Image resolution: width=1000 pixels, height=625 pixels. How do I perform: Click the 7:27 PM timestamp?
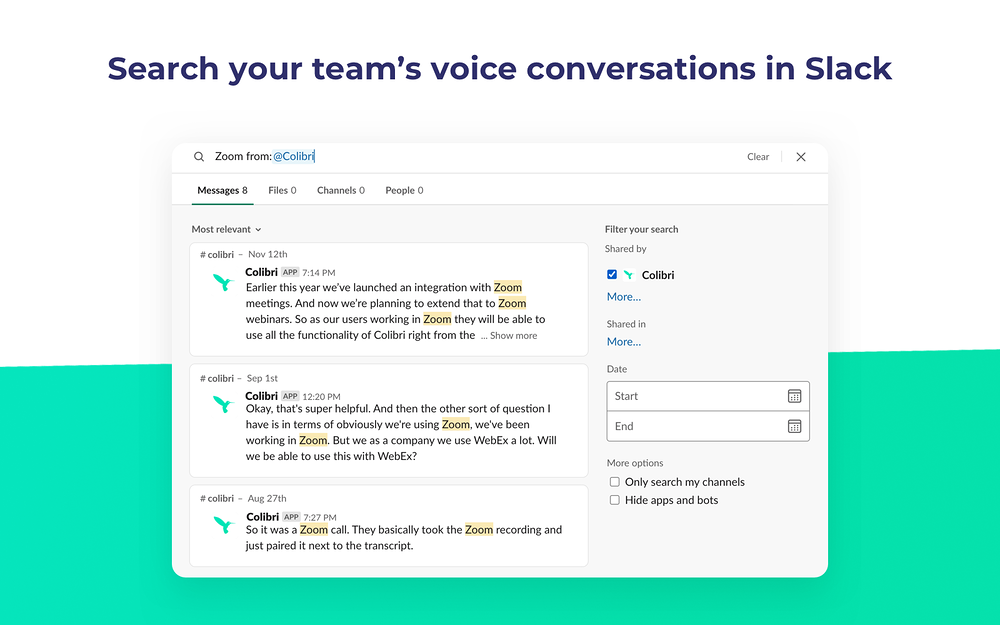(320, 517)
